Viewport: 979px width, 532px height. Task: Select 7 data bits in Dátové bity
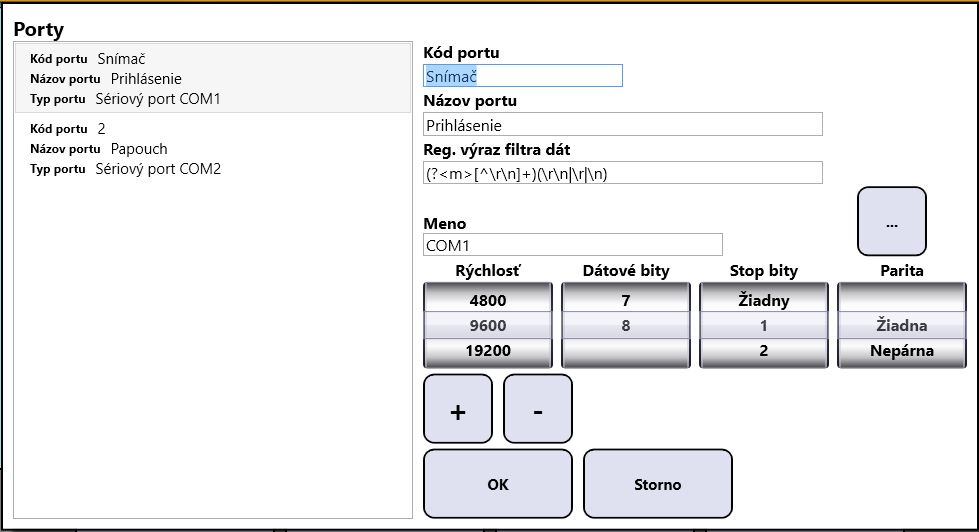(626, 300)
